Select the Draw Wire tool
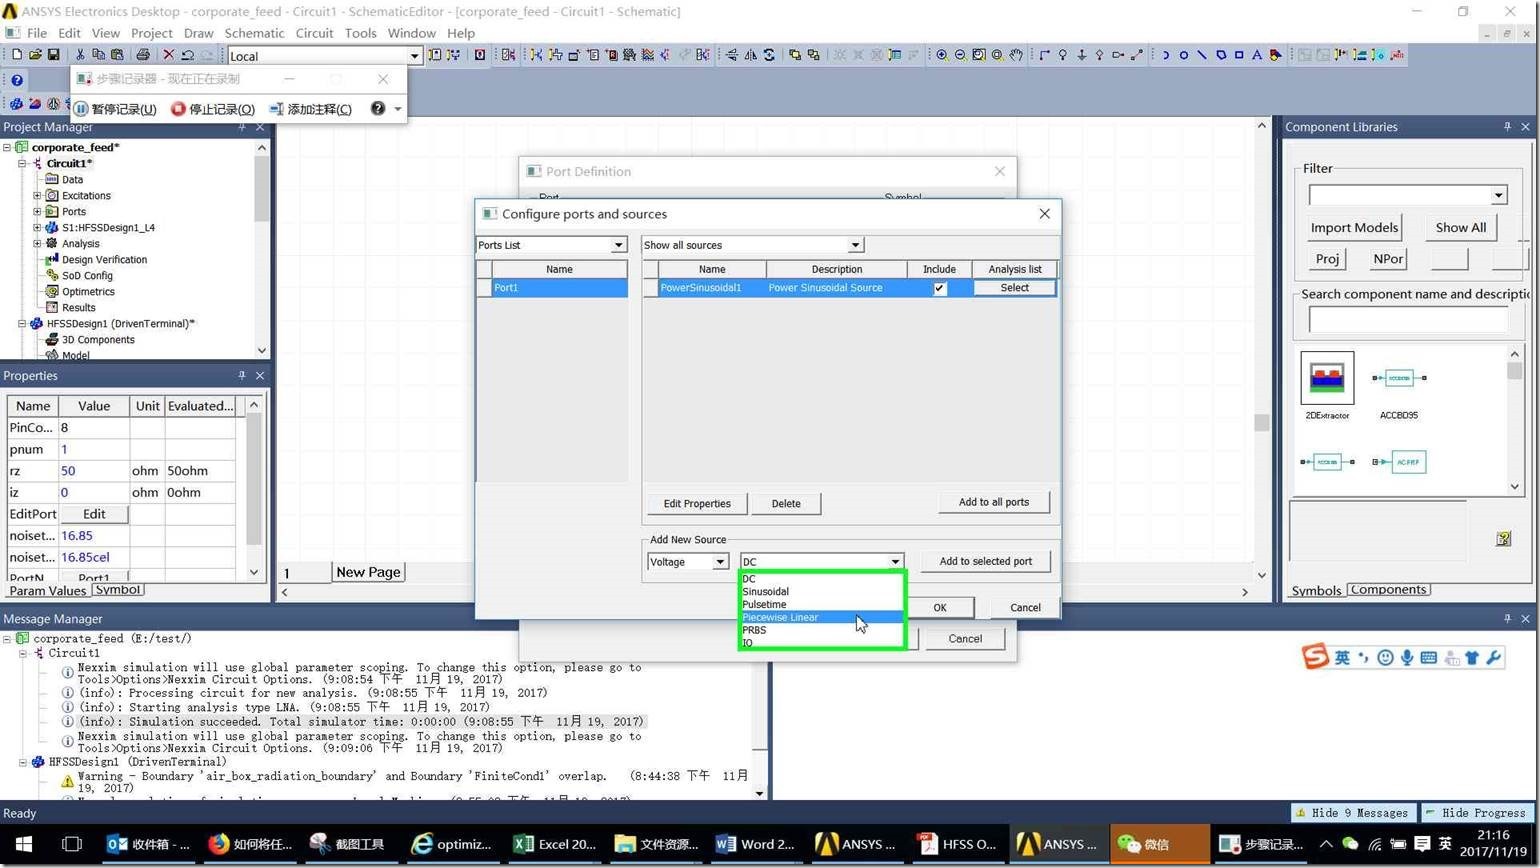Screen dimensions: 1540x868 click(1044, 55)
